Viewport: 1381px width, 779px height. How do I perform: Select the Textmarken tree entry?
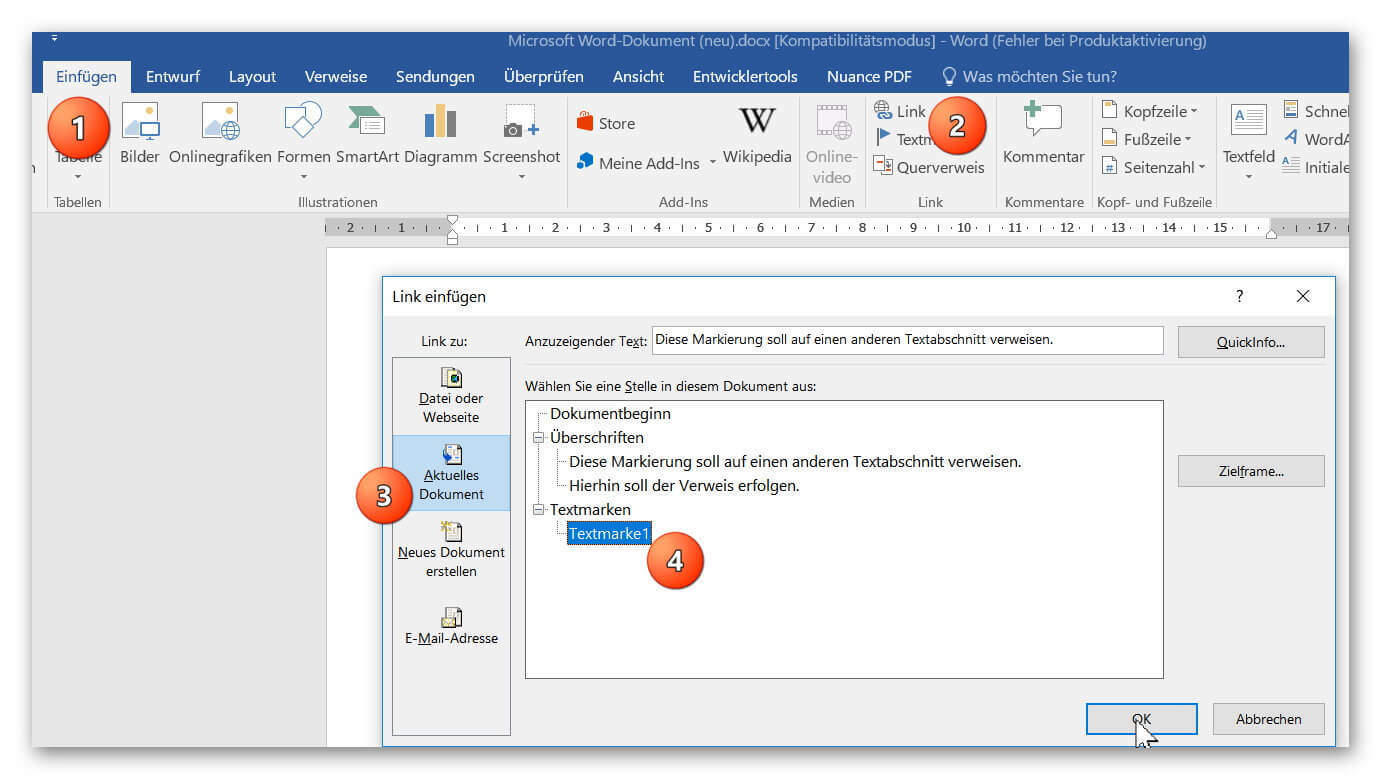pos(590,509)
